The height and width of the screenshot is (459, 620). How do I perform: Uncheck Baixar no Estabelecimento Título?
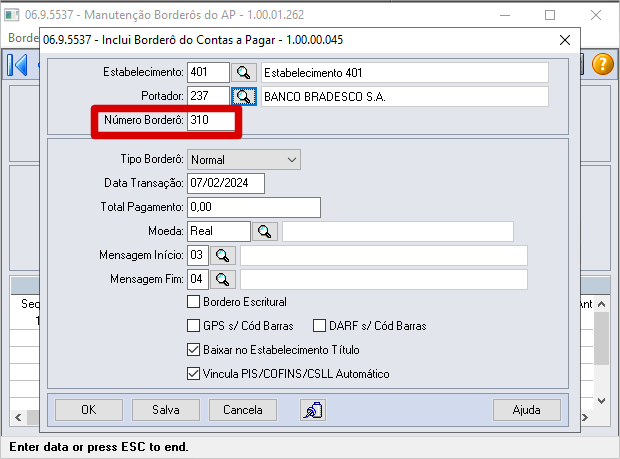pos(194,350)
